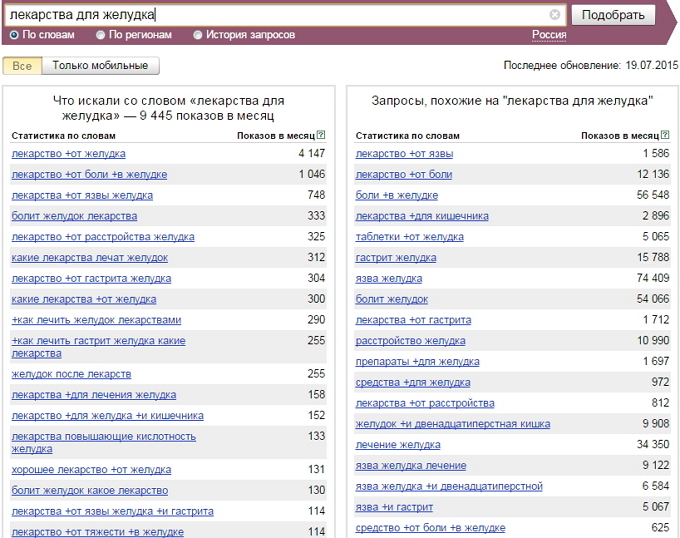
Task: Open 'лекарство +от желудка' query
Action: [69, 153]
